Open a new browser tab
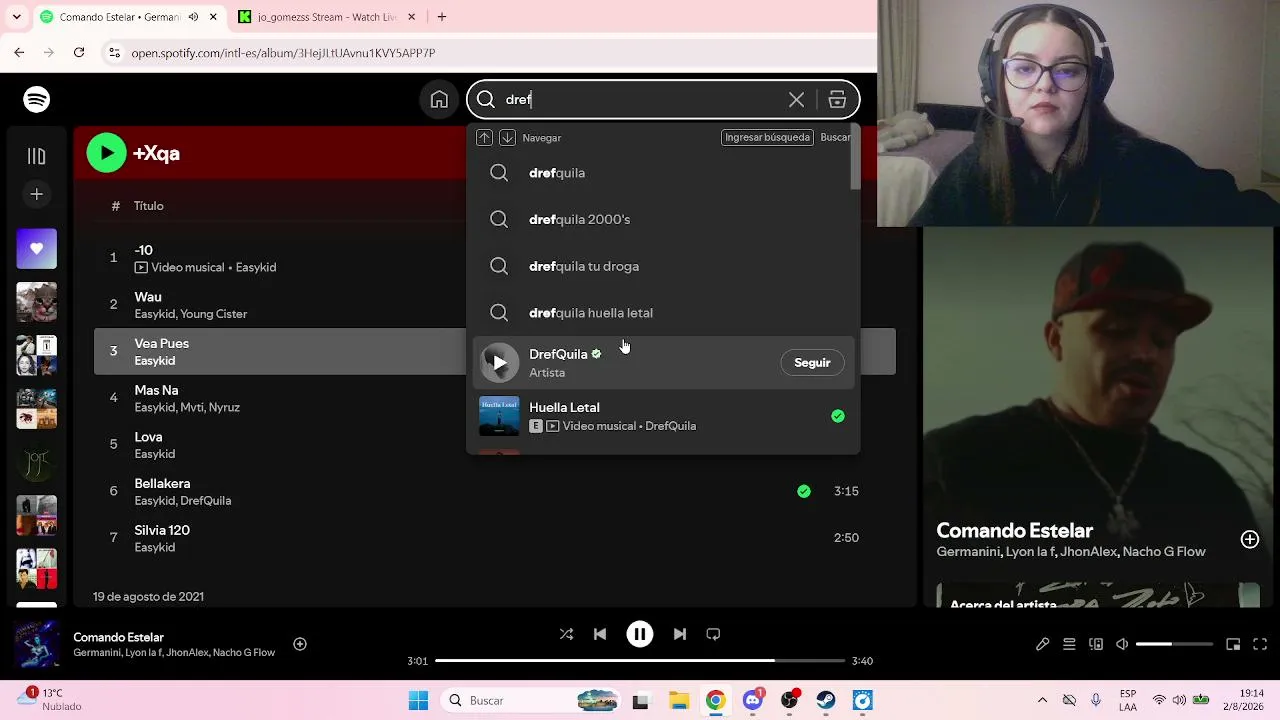The image size is (1280, 720). pyautogui.click(x=442, y=17)
